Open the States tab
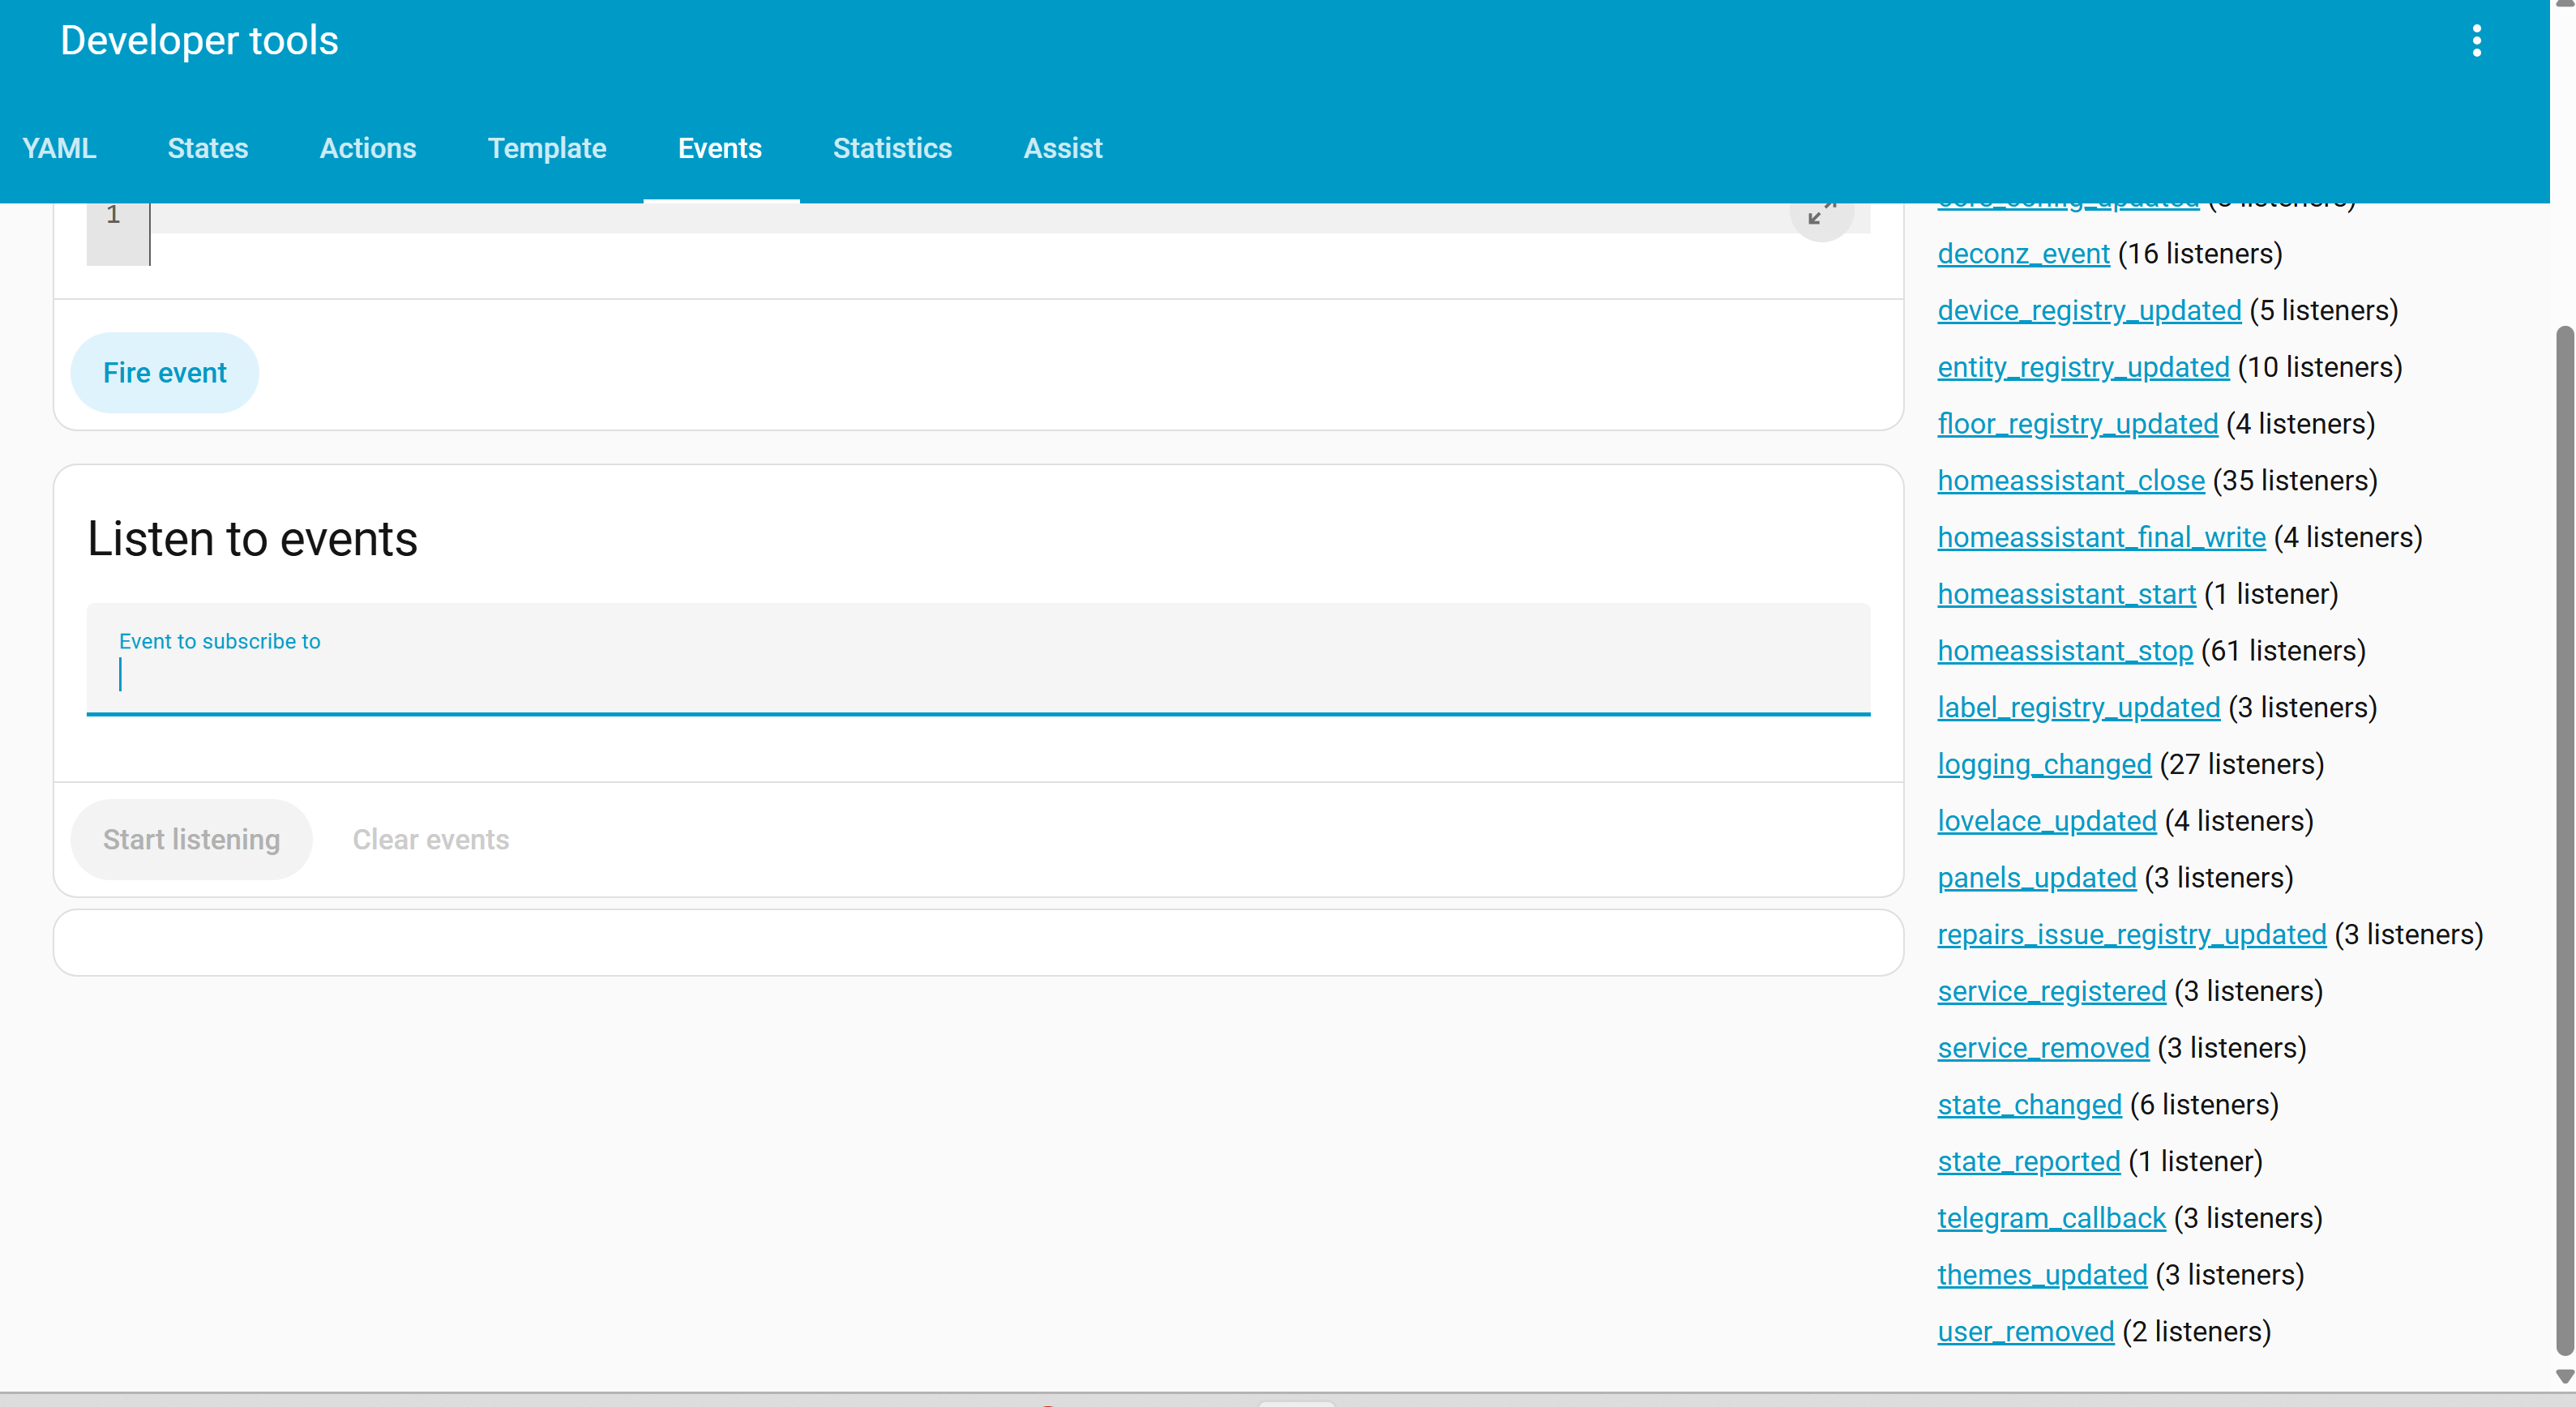 click(207, 148)
